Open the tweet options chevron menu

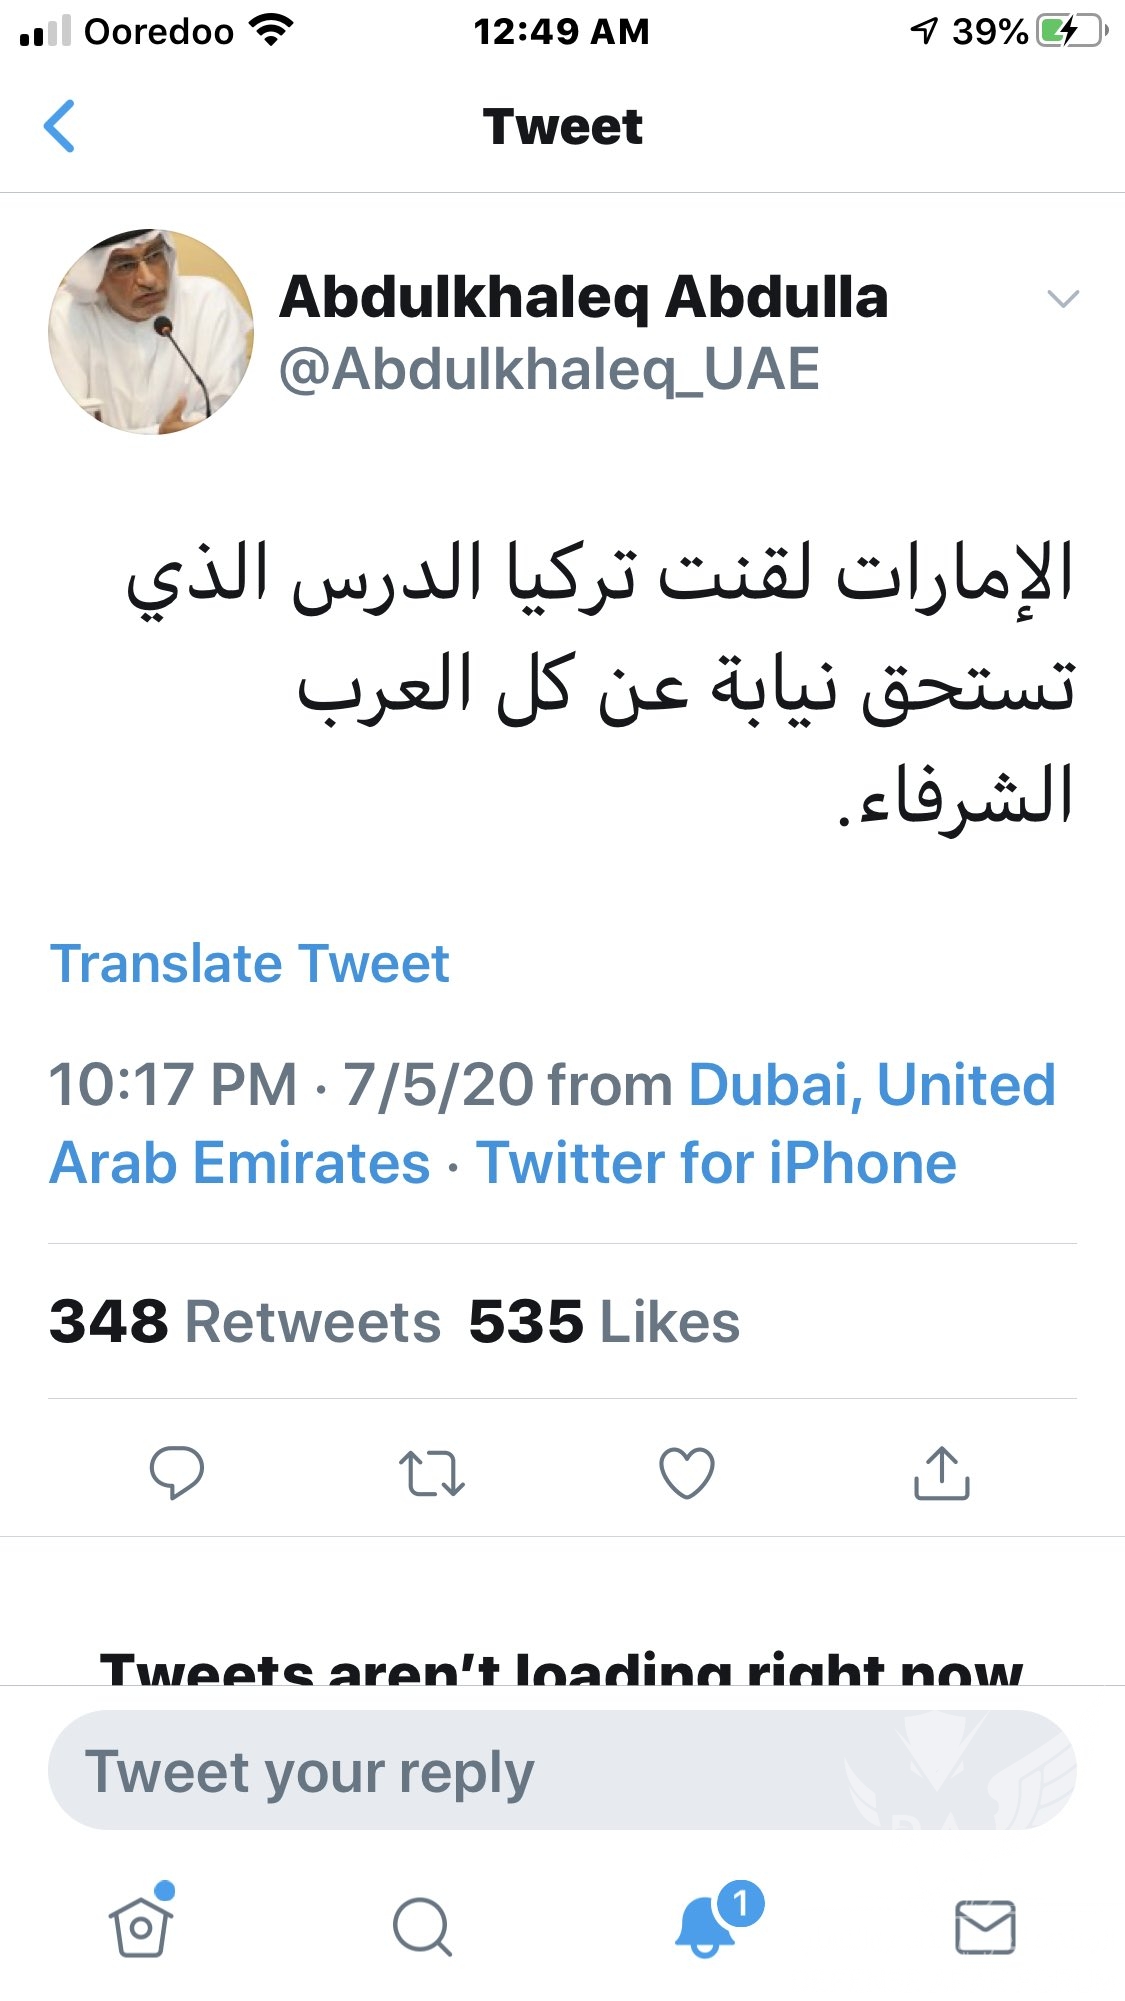pyautogui.click(x=1062, y=299)
